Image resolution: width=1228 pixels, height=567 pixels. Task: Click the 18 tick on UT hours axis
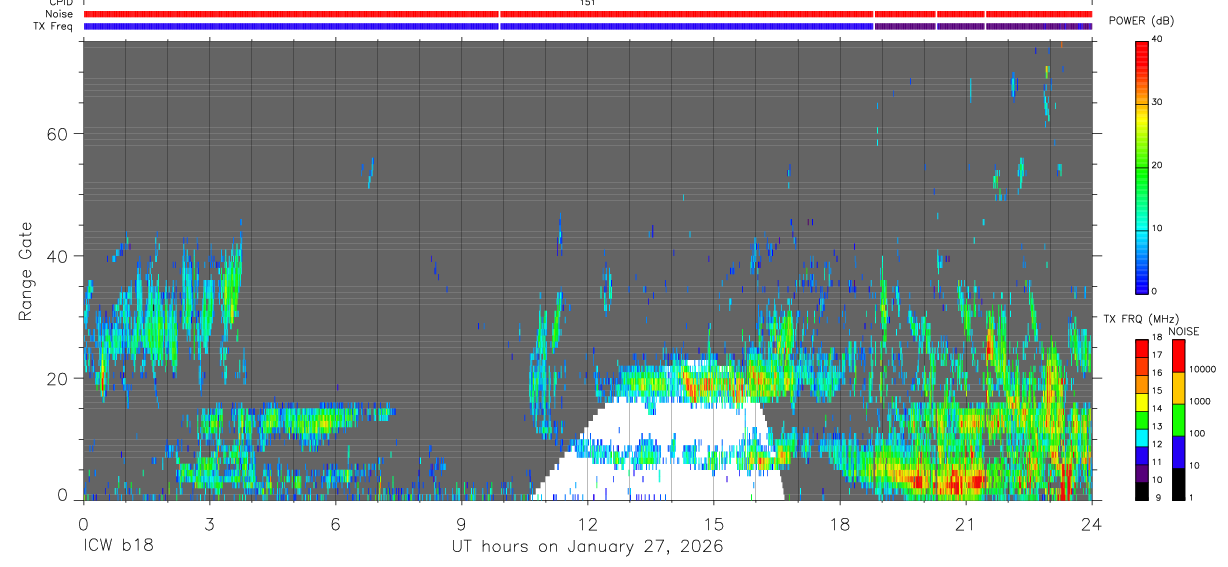point(839,522)
